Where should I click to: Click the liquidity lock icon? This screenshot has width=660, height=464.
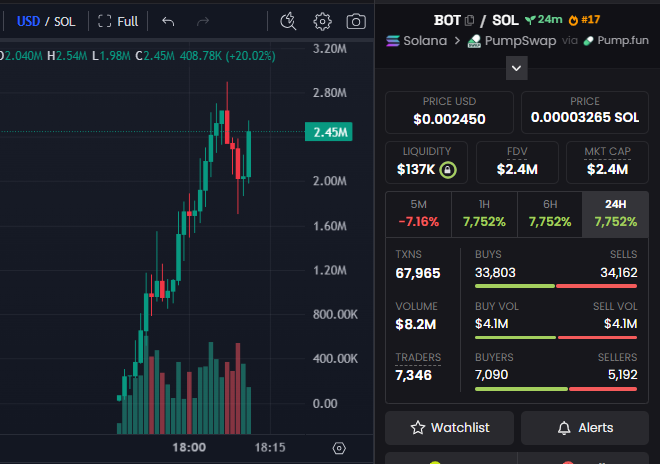(x=448, y=170)
